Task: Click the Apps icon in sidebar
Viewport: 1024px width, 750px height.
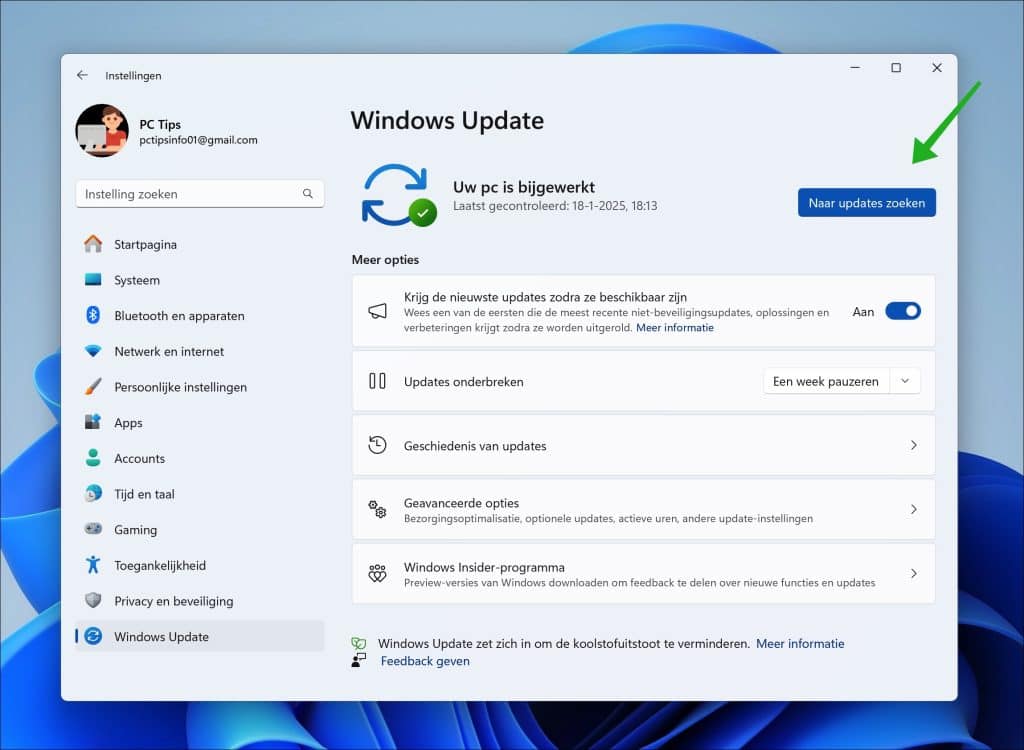Action: point(93,422)
